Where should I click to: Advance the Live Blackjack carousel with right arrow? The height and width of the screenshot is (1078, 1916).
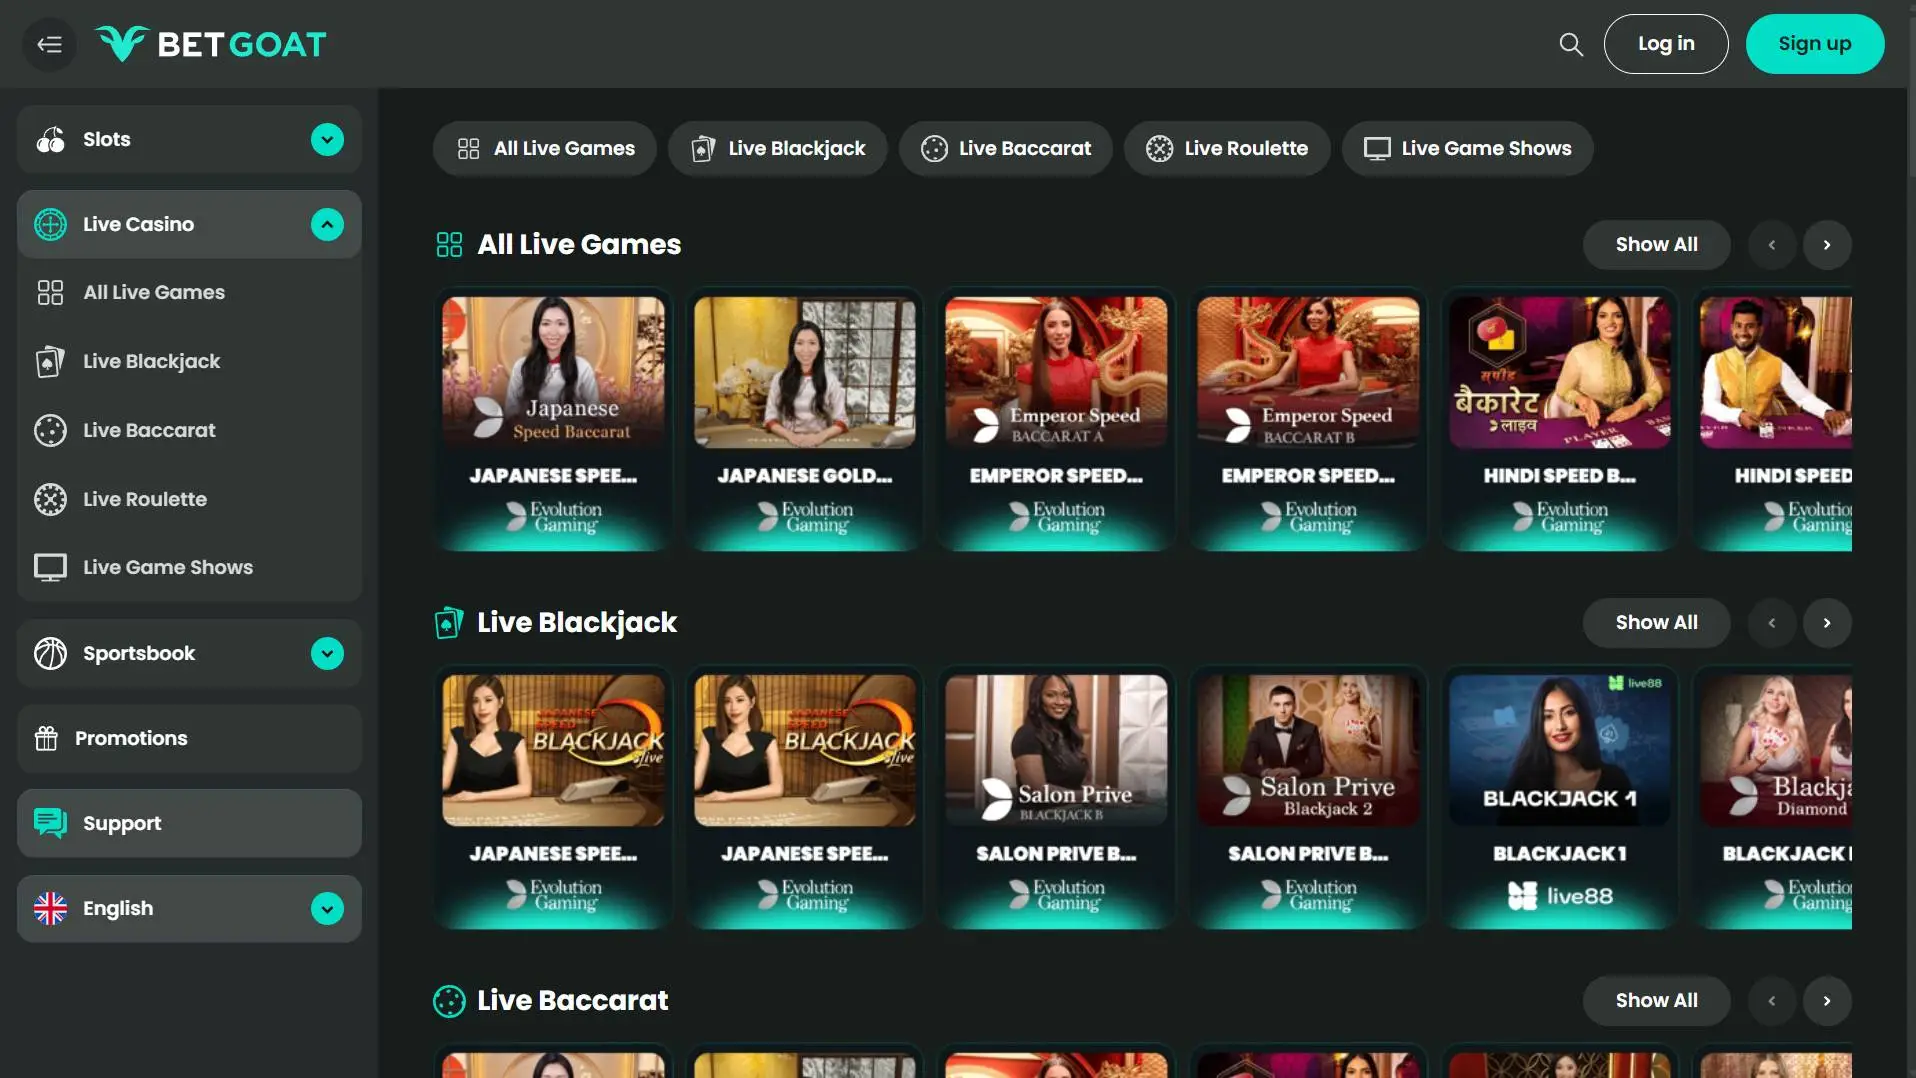1827,623
